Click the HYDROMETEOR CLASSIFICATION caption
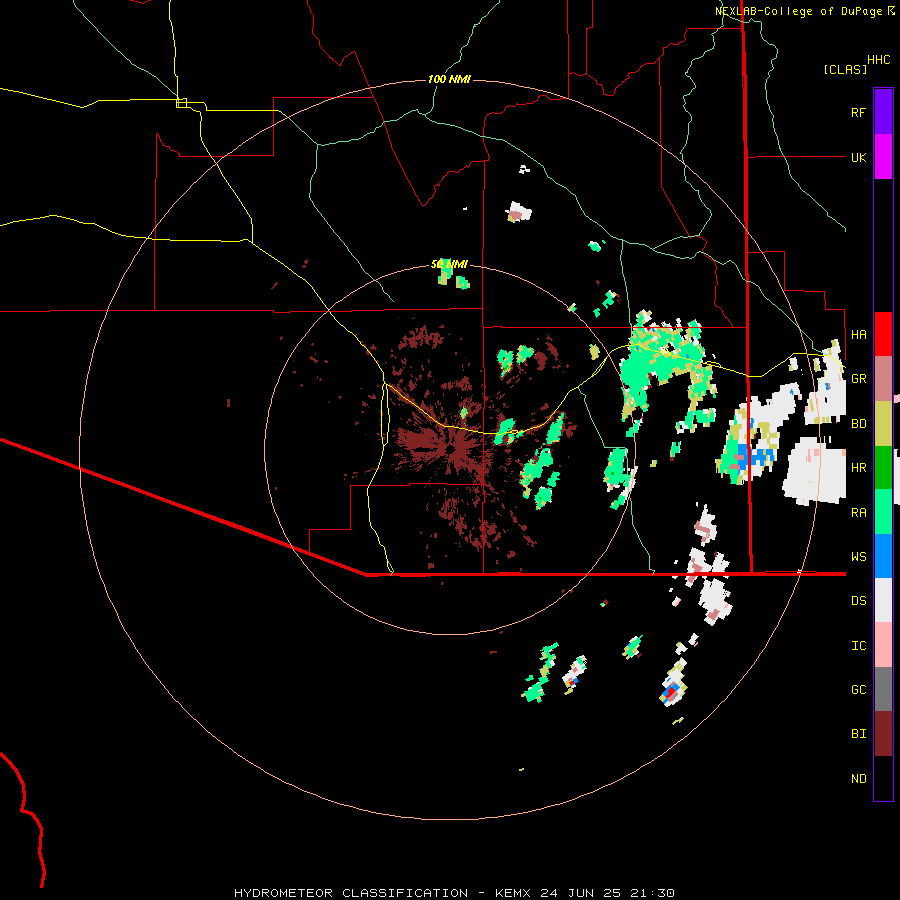The width and height of the screenshot is (900, 900). tap(351, 893)
